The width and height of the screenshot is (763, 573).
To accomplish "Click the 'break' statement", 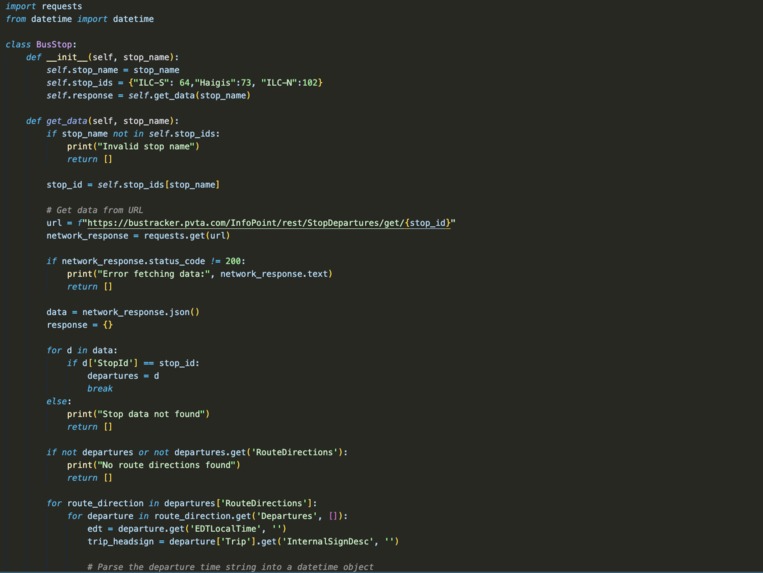I will [100, 389].
